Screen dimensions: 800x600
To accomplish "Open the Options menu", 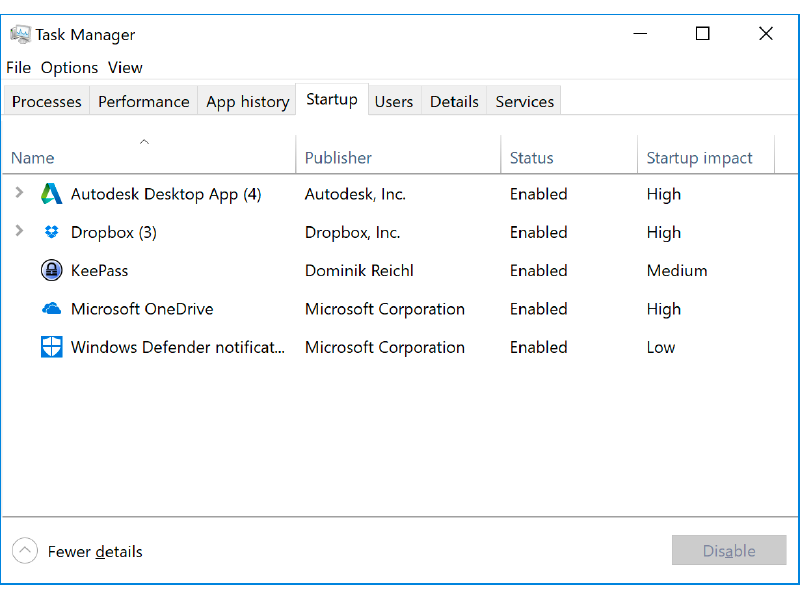I will pos(69,67).
